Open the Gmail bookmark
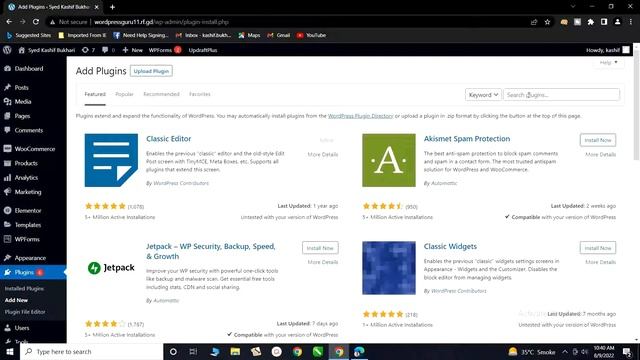The image size is (640, 360). [x=279, y=36]
